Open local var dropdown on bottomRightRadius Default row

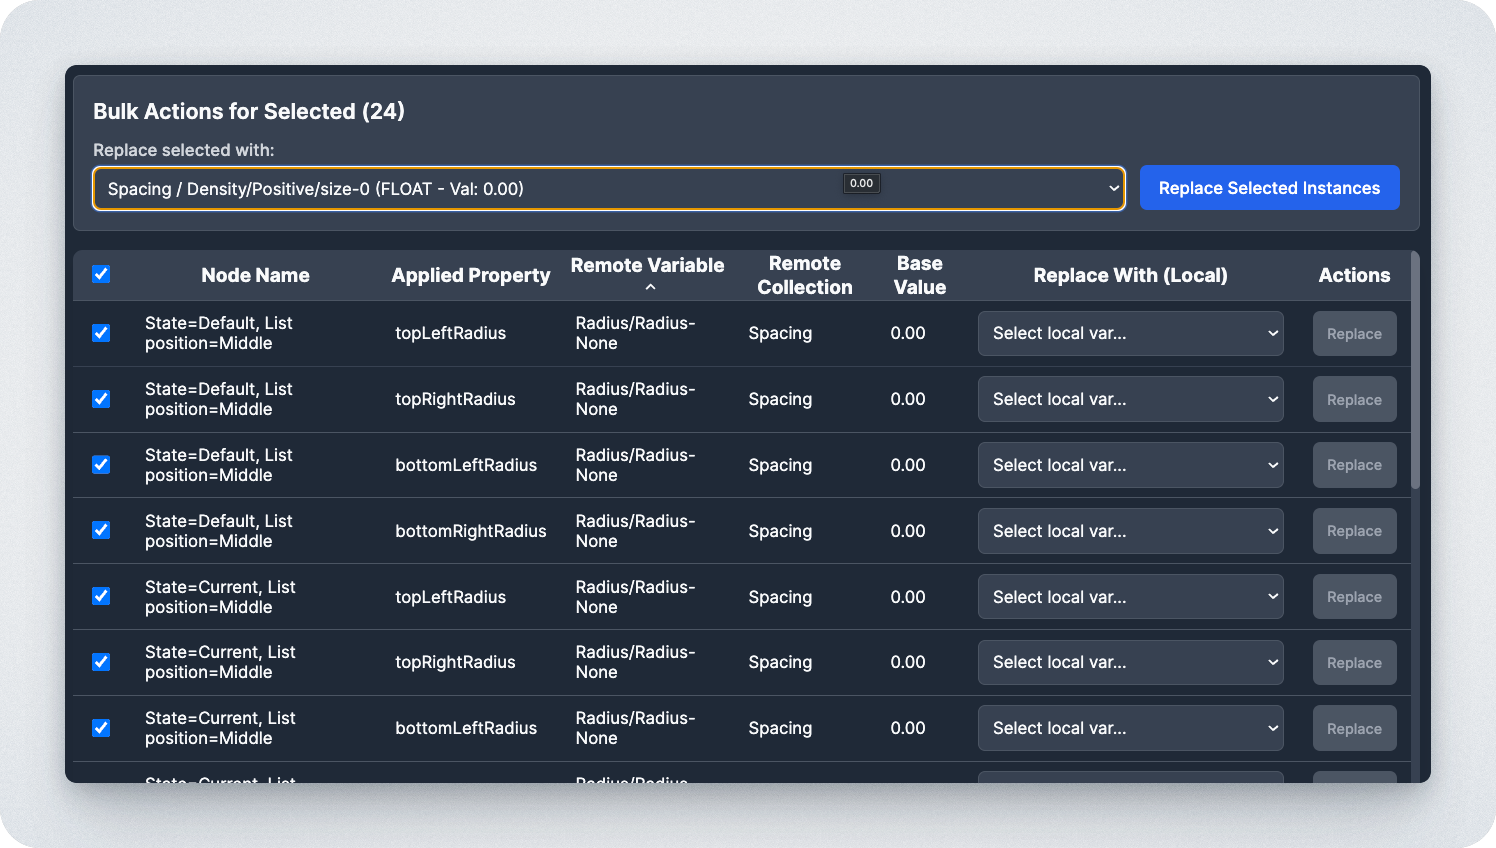pyautogui.click(x=1130, y=531)
